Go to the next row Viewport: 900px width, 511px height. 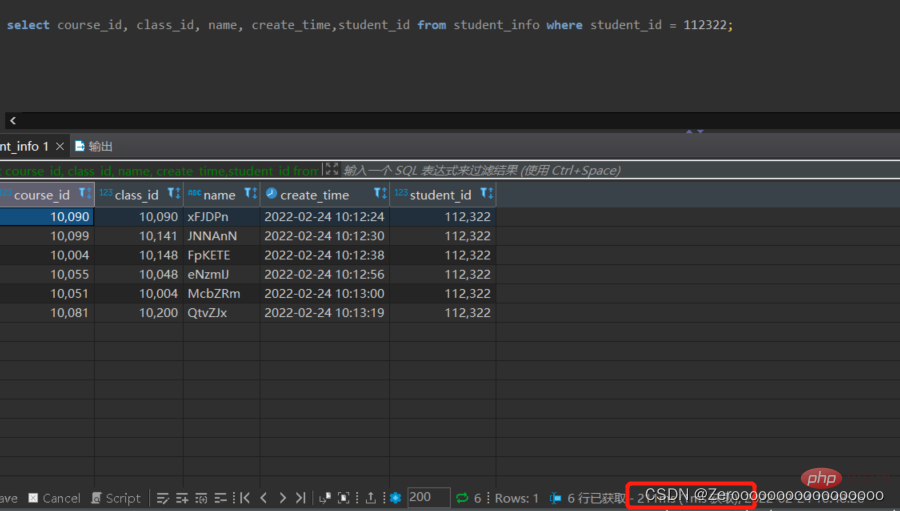coord(282,498)
